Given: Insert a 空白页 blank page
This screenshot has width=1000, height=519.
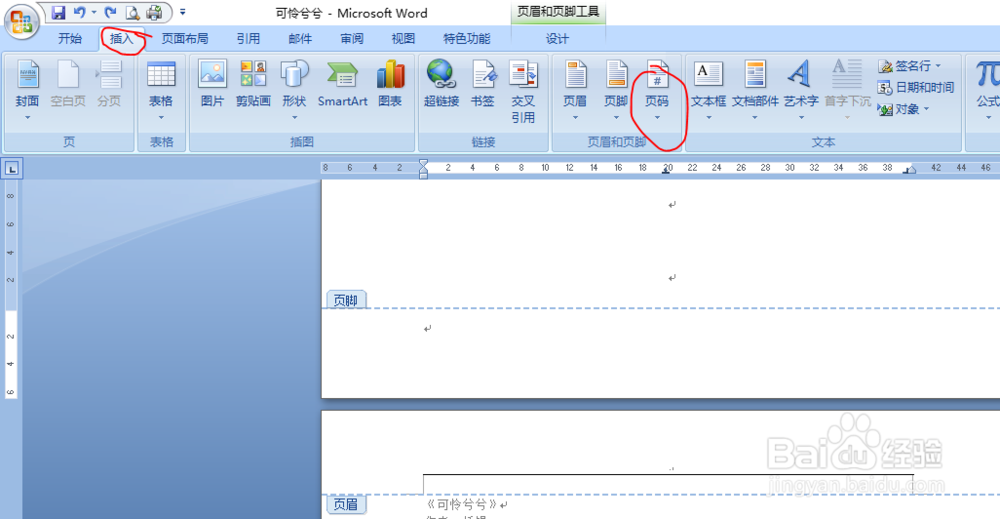Looking at the screenshot, I should click(x=68, y=84).
